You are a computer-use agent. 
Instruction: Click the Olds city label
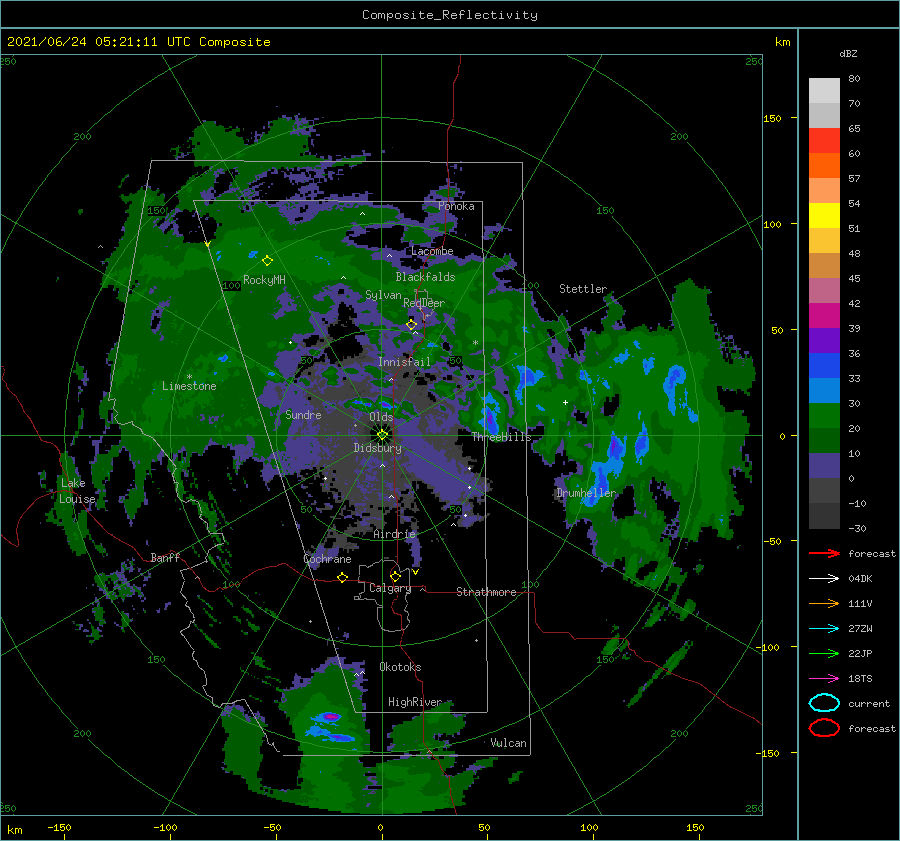[x=381, y=417]
